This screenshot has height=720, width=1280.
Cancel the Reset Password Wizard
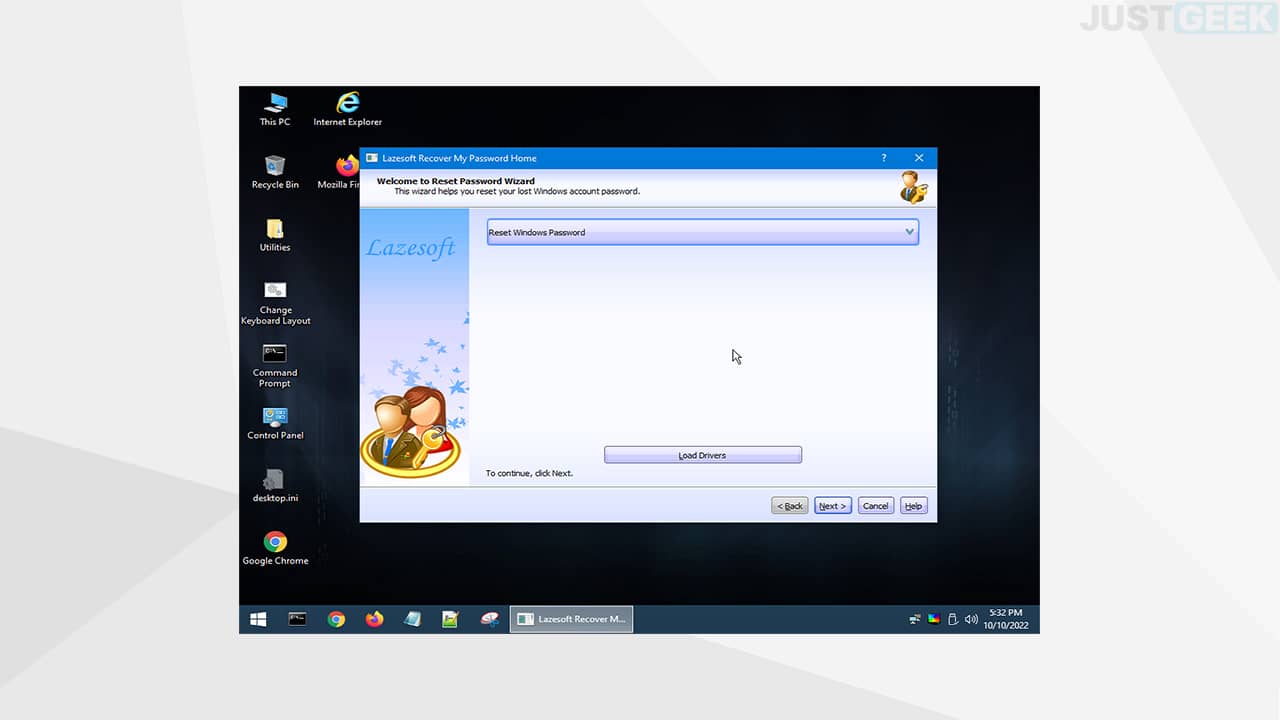point(875,506)
